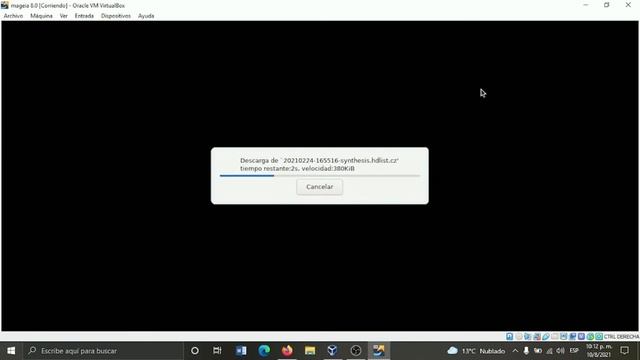Click the display settings status icon
640x360 pixels.
point(564,336)
